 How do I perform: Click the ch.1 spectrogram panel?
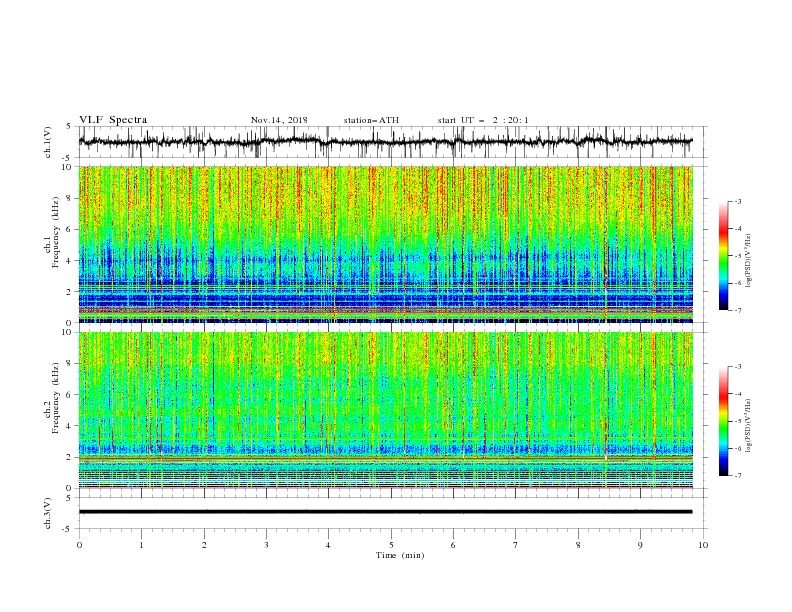tap(385, 244)
